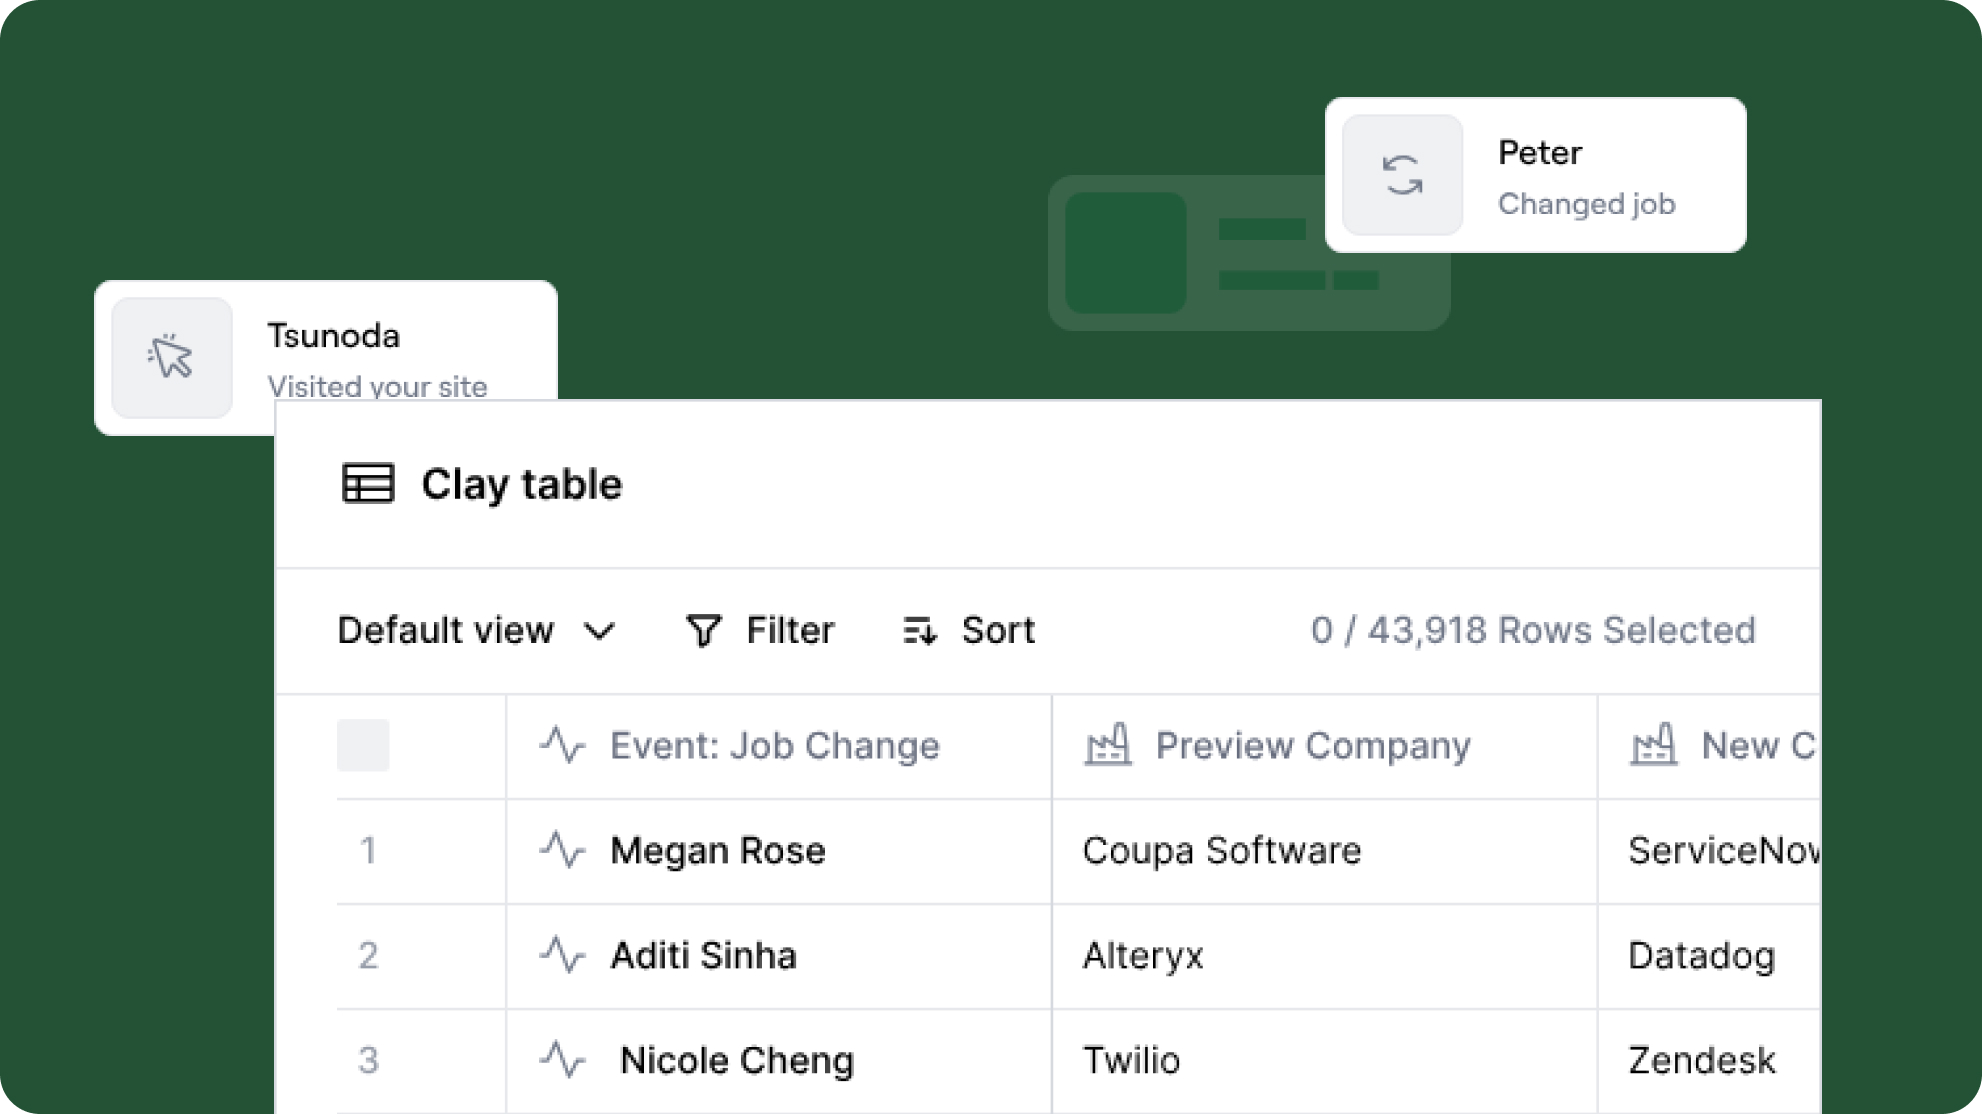
Task: Click the refresh arrows icon beside Peter
Action: pyautogui.click(x=1402, y=175)
